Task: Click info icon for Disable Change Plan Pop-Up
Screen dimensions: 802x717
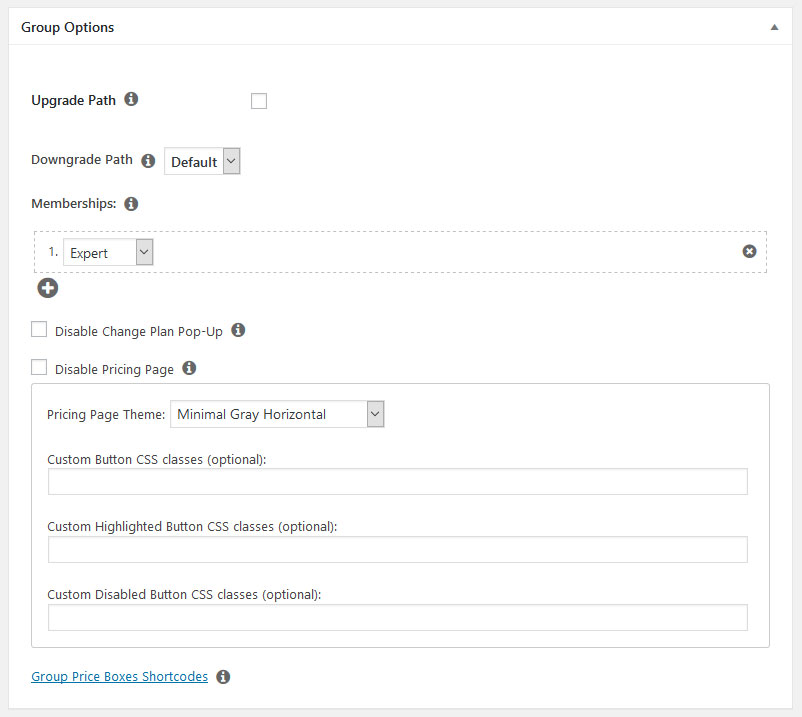Action: pos(238,330)
